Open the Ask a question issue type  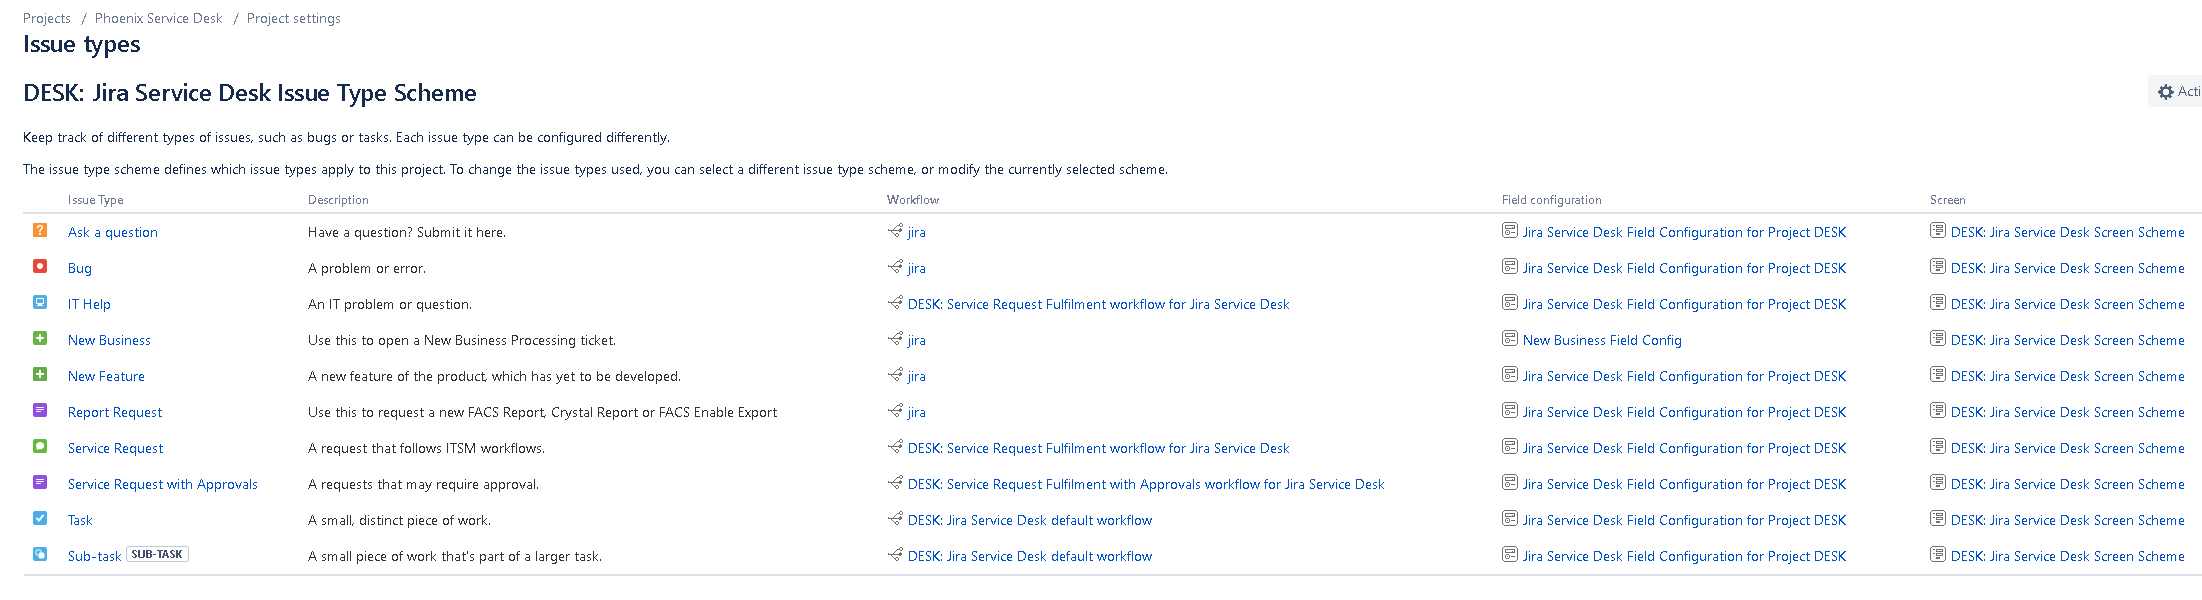click(113, 232)
